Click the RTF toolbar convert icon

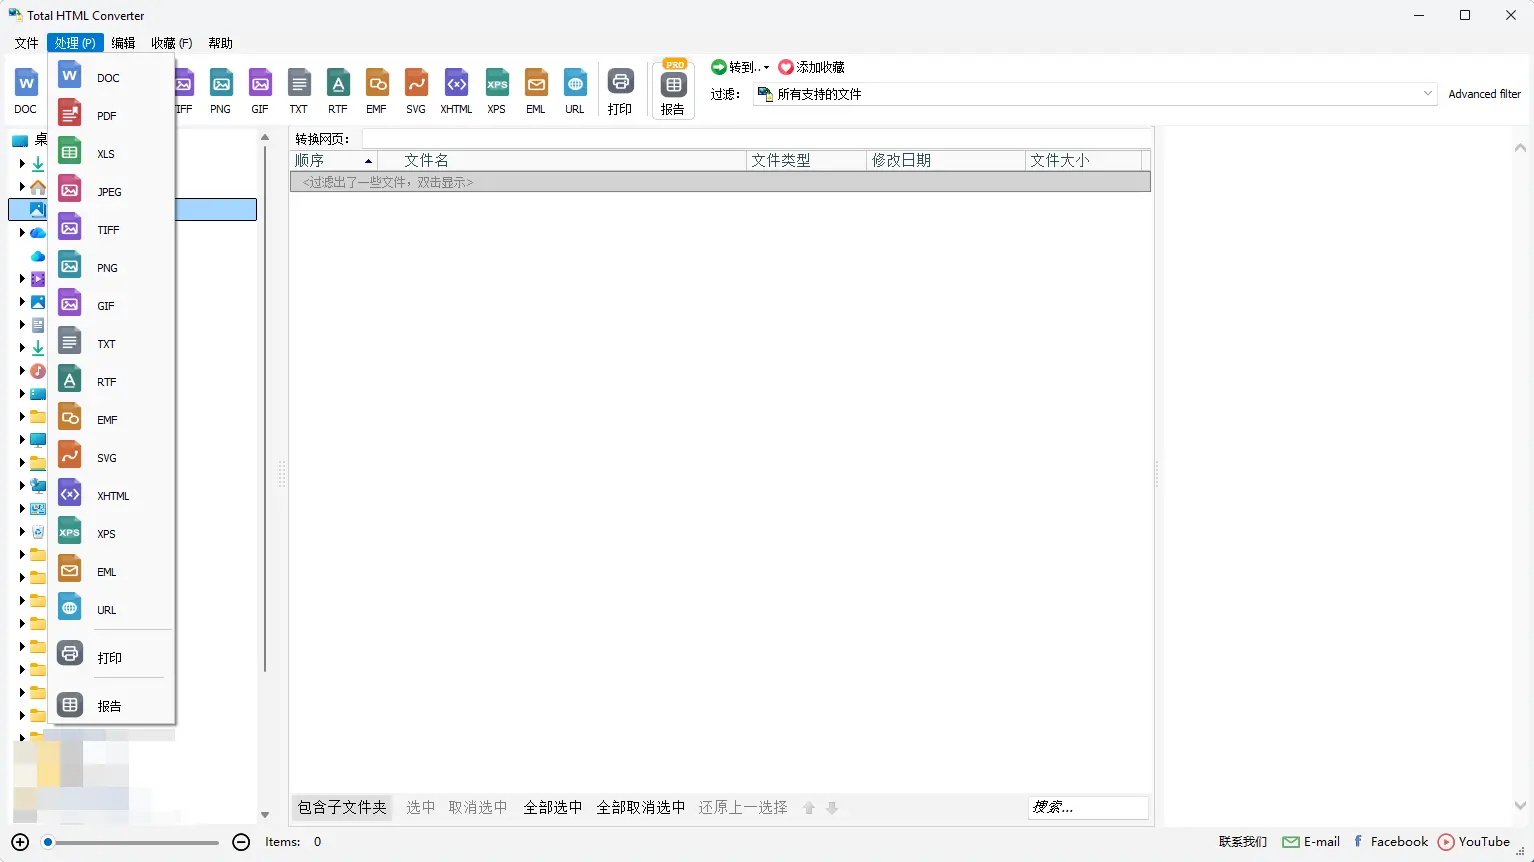click(x=338, y=91)
